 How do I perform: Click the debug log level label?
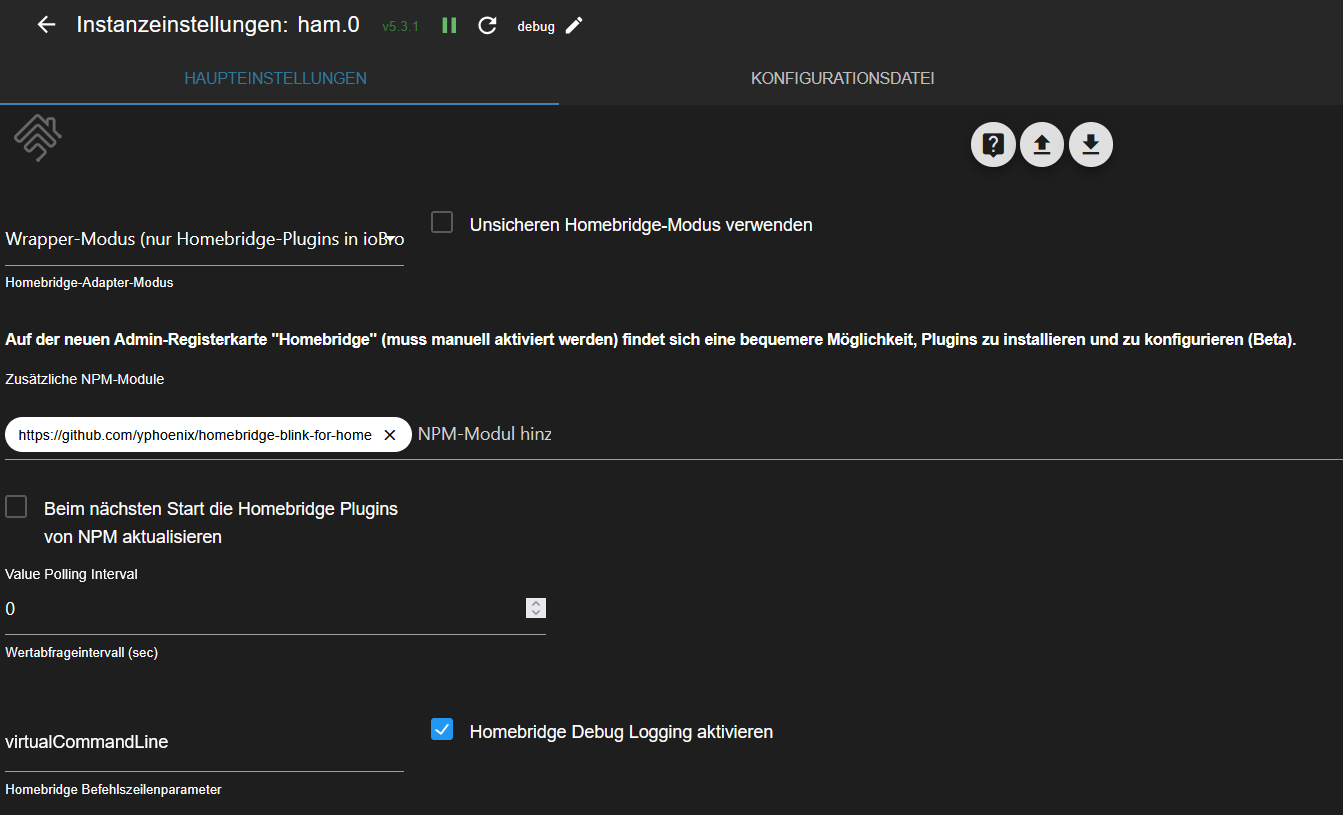click(x=535, y=27)
